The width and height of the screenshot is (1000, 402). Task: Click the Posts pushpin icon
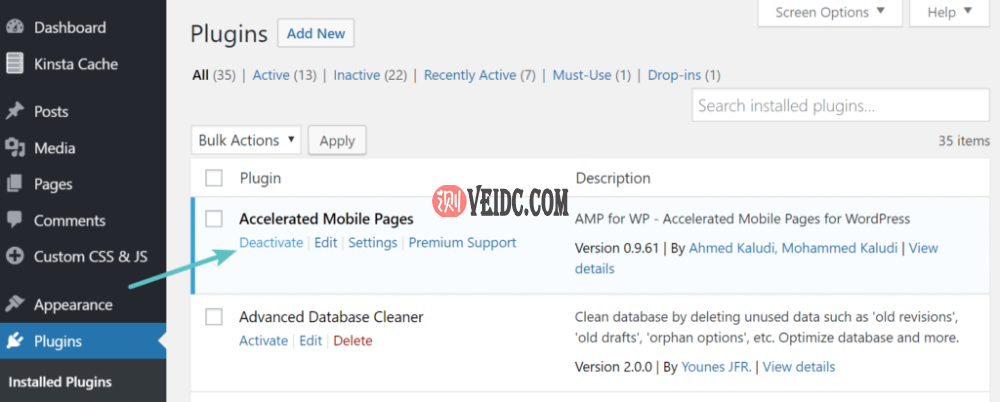coord(15,112)
